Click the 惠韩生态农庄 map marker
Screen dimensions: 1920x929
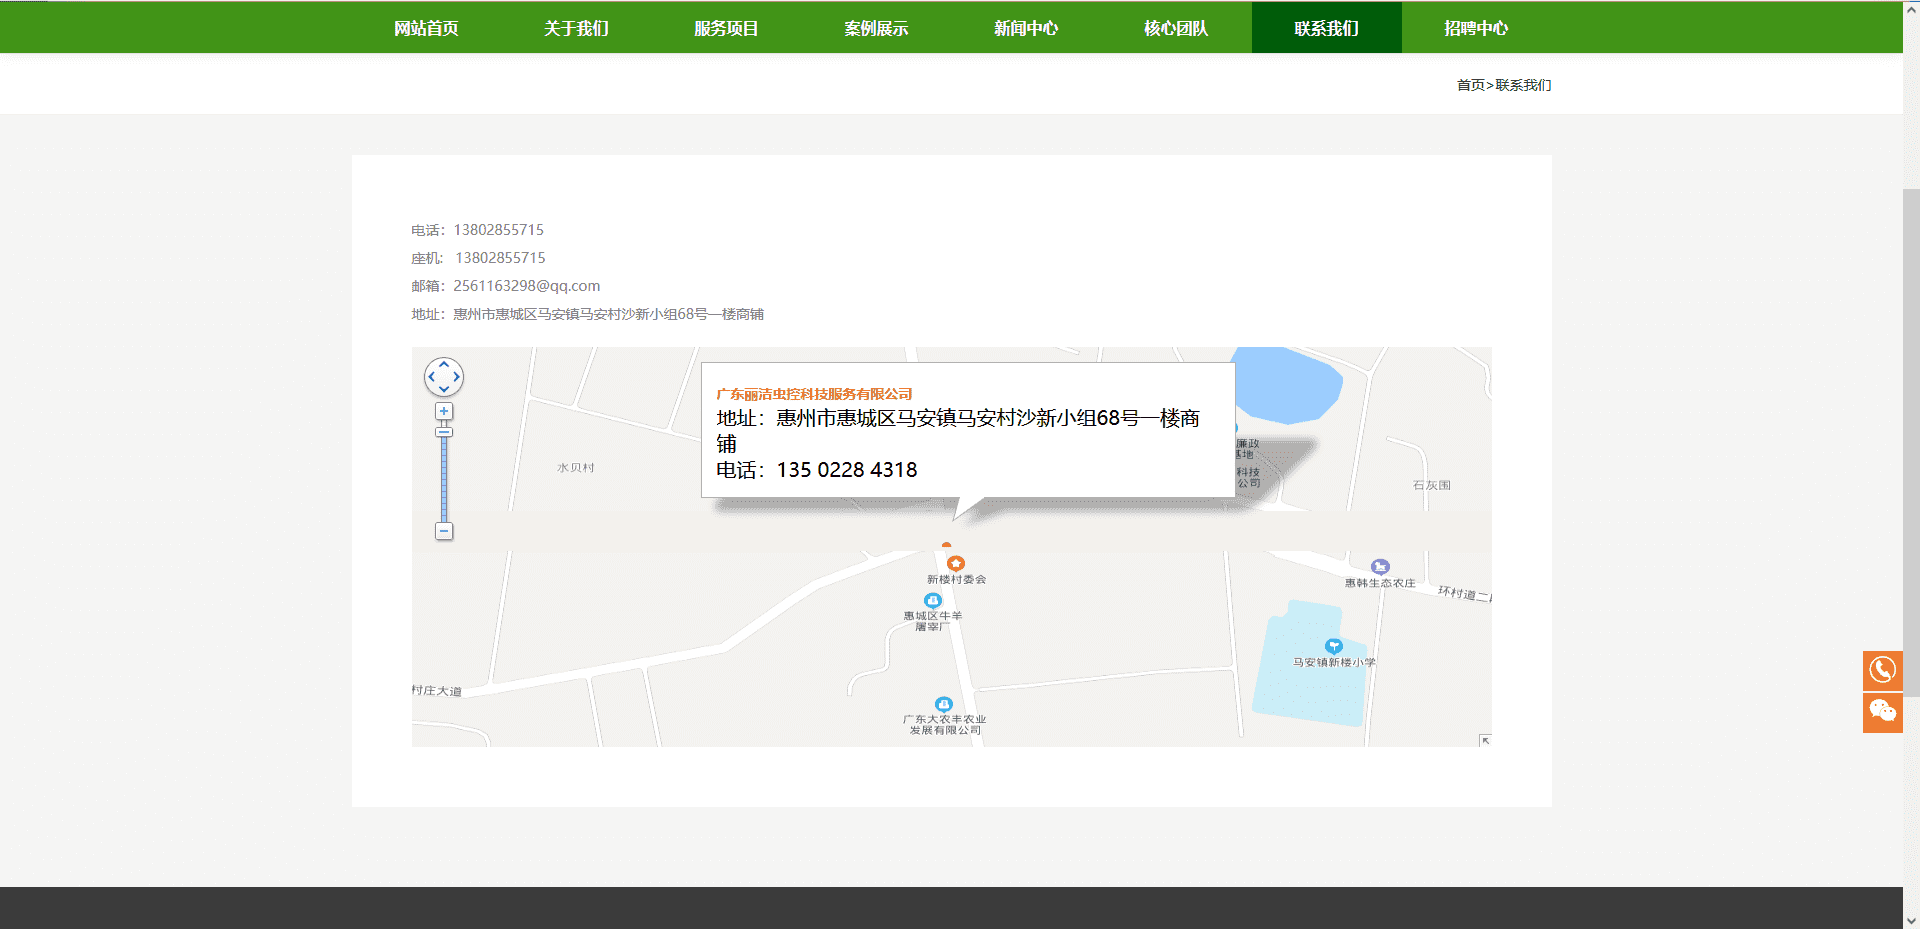click(1380, 567)
